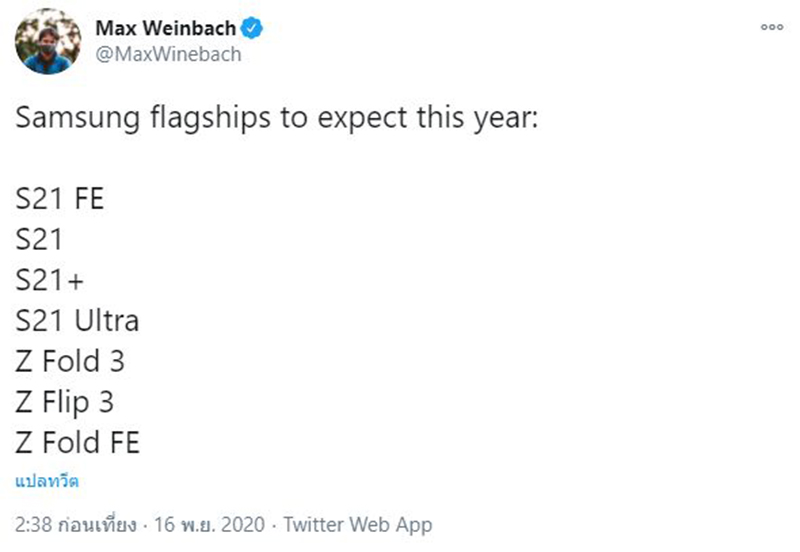Click the แปลทวีต translate link
This screenshot has height=552, width=800.
(x=47, y=481)
